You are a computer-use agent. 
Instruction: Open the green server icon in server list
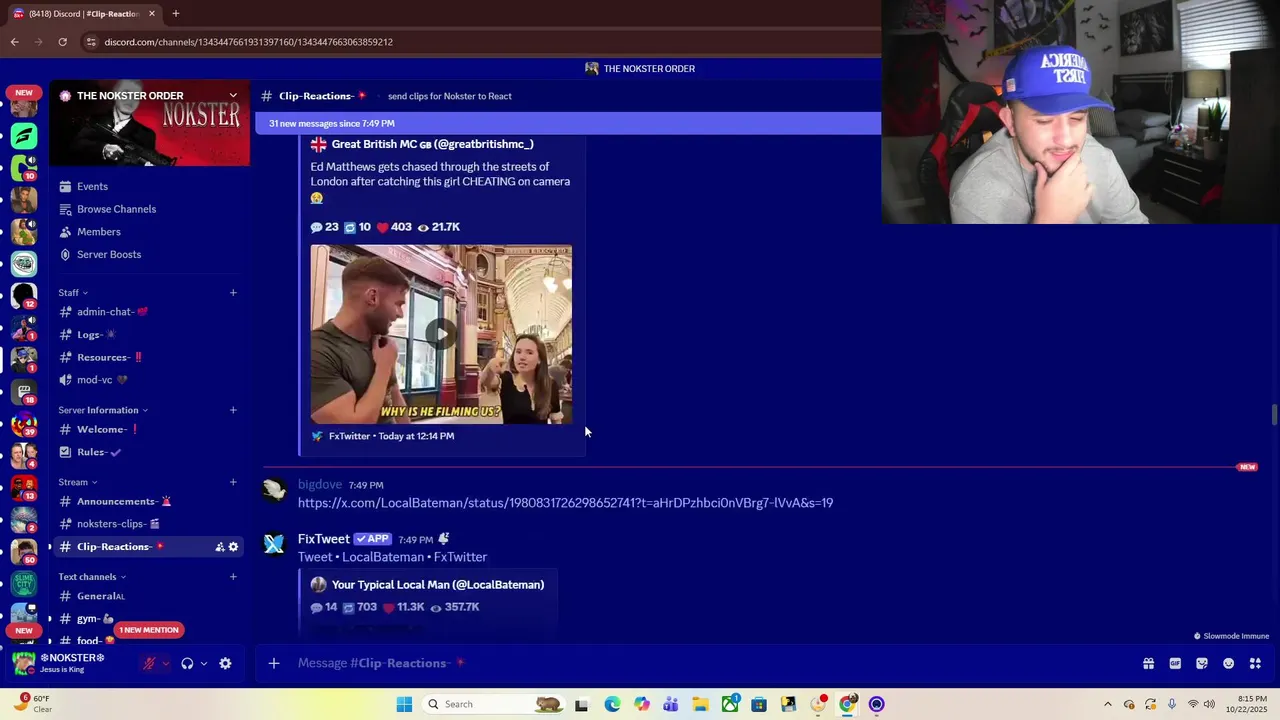point(24,136)
